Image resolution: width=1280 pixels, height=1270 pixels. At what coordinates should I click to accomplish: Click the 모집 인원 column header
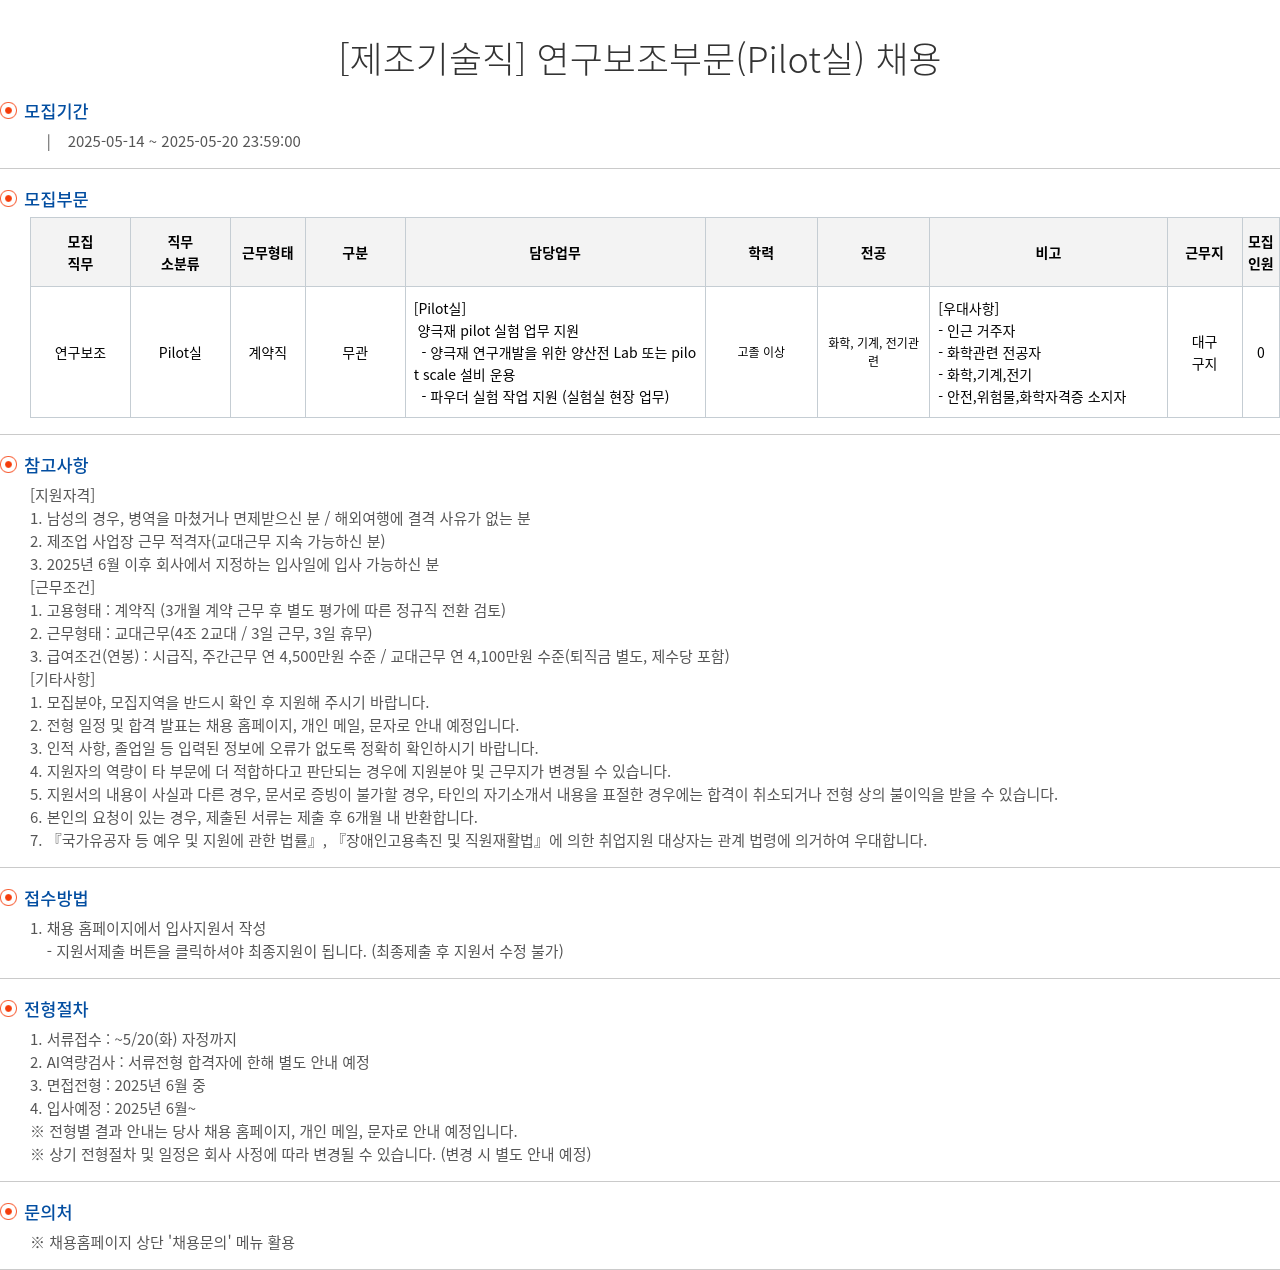coord(1260,252)
